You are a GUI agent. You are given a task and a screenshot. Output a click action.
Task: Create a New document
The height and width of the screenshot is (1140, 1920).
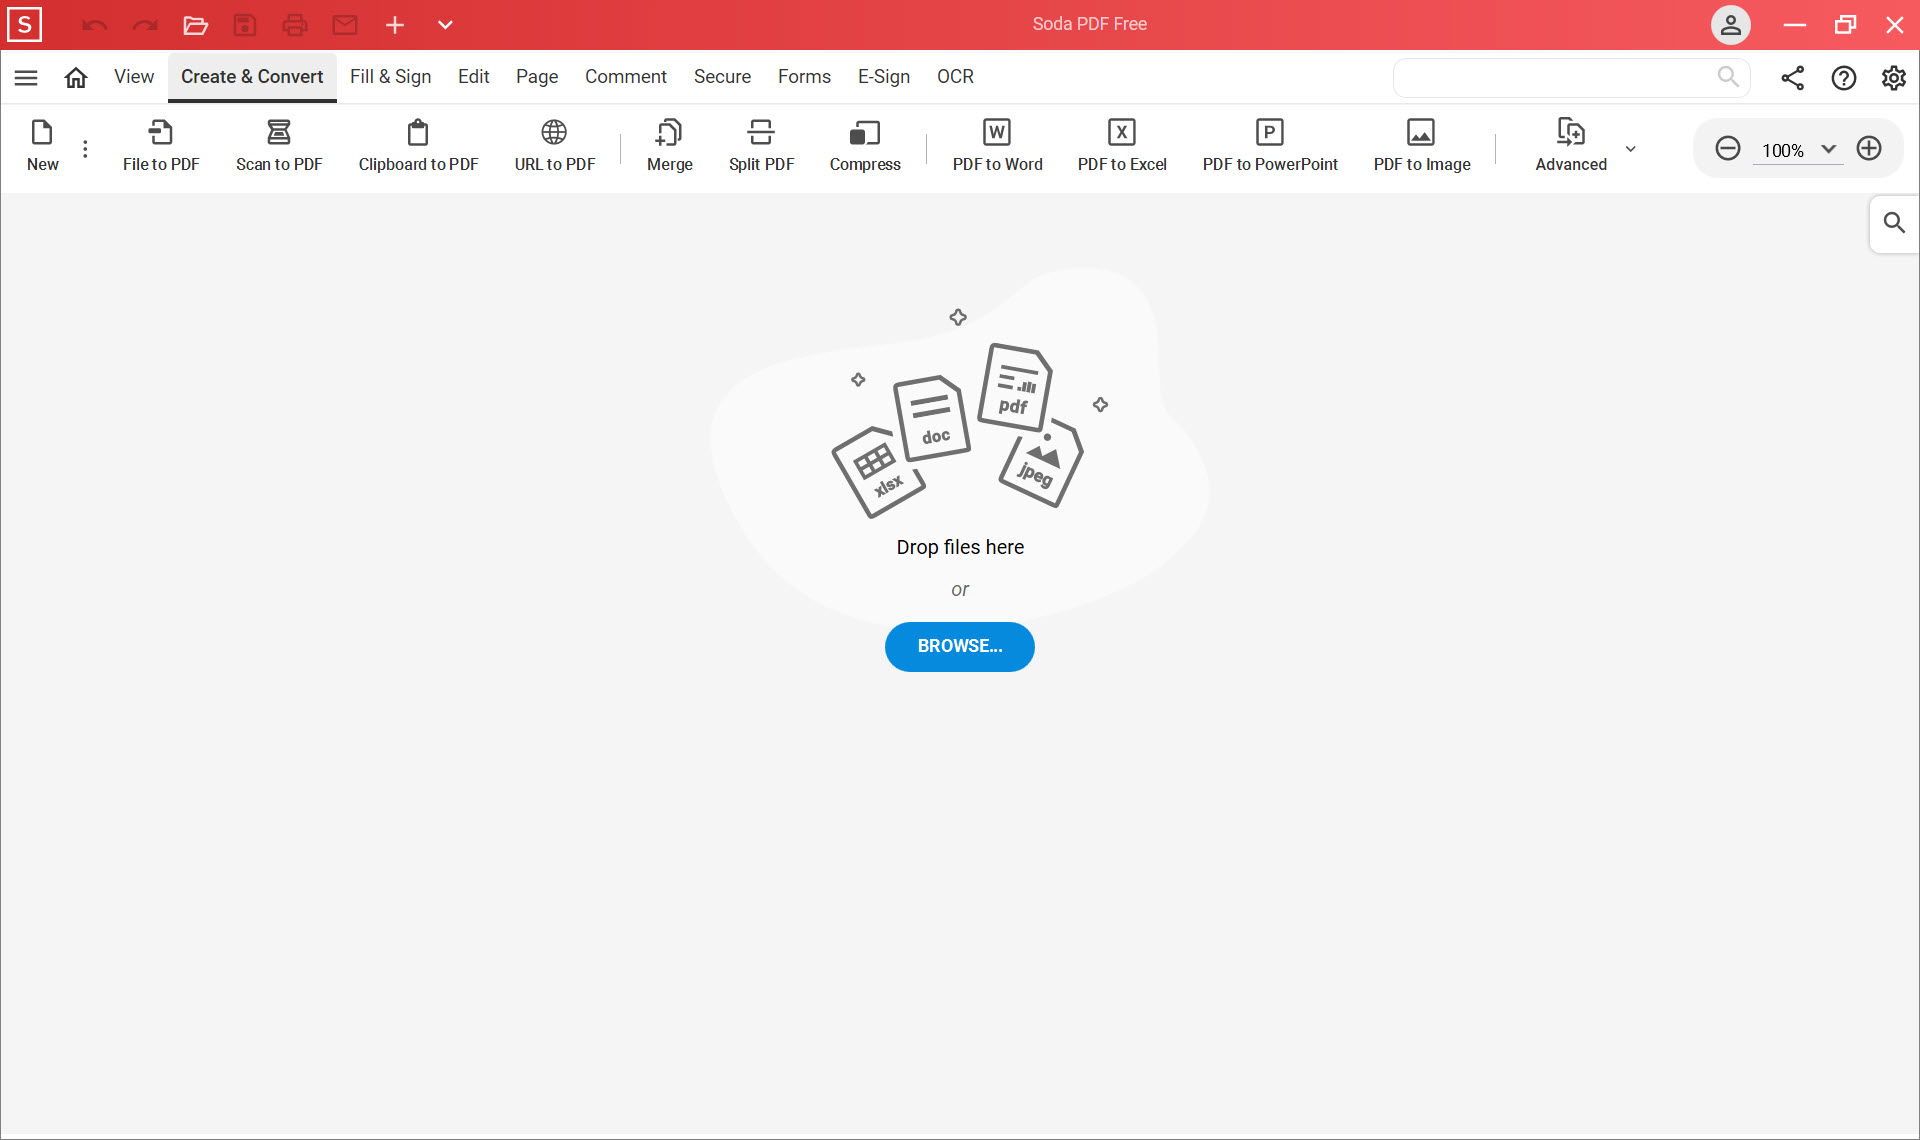42,146
